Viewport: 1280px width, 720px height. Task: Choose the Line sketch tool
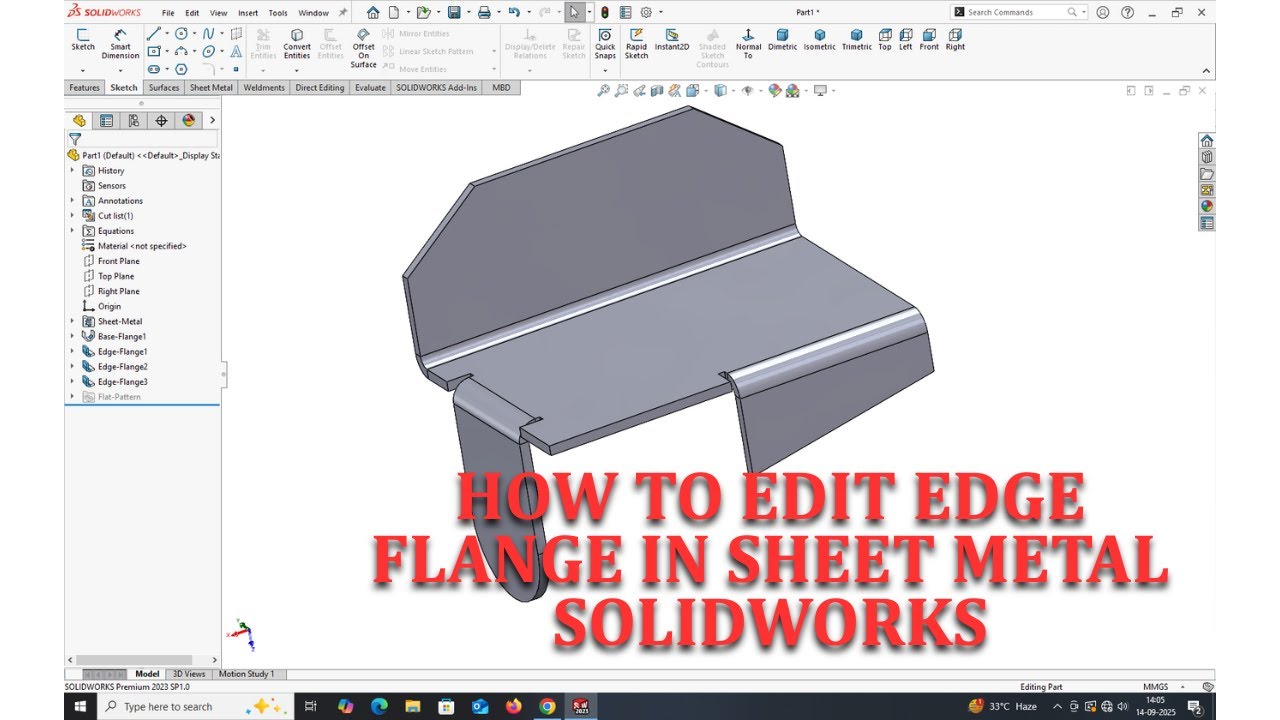(153, 34)
